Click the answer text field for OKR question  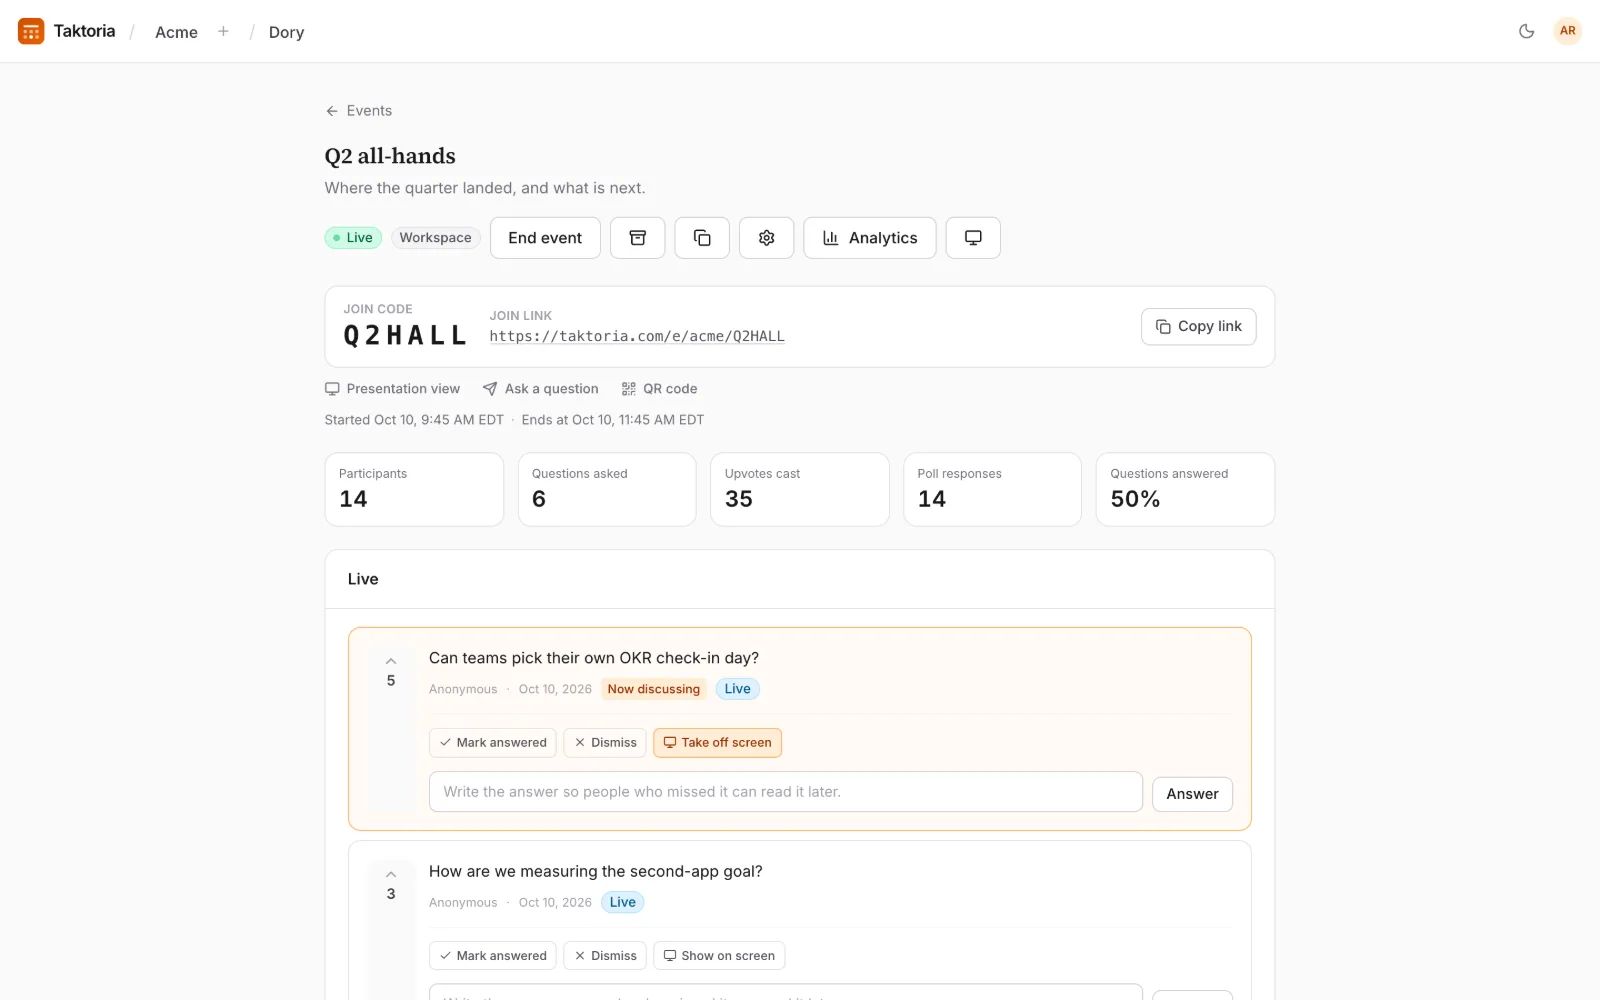click(x=786, y=792)
